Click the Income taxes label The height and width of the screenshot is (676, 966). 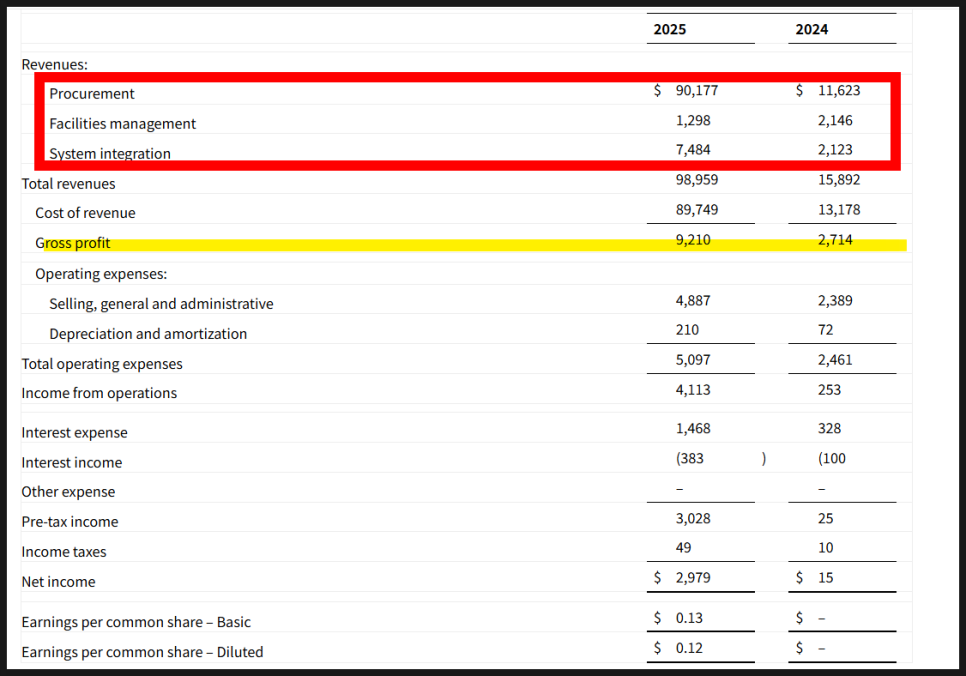[64, 552]
